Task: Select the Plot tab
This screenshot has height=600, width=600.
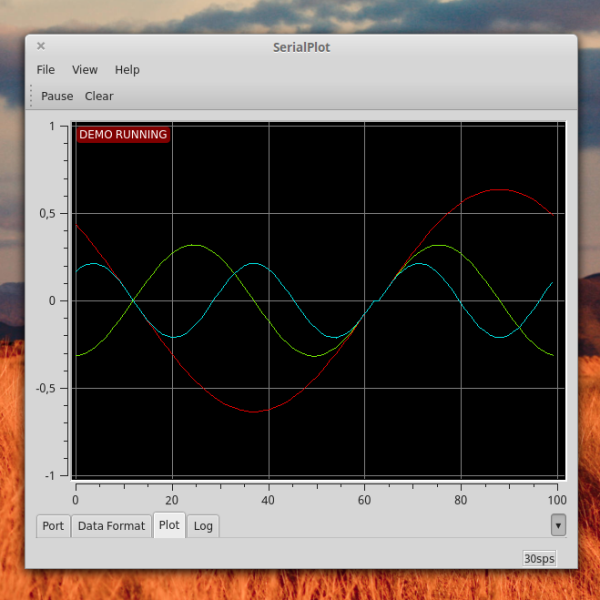Action: coord(169,525)
